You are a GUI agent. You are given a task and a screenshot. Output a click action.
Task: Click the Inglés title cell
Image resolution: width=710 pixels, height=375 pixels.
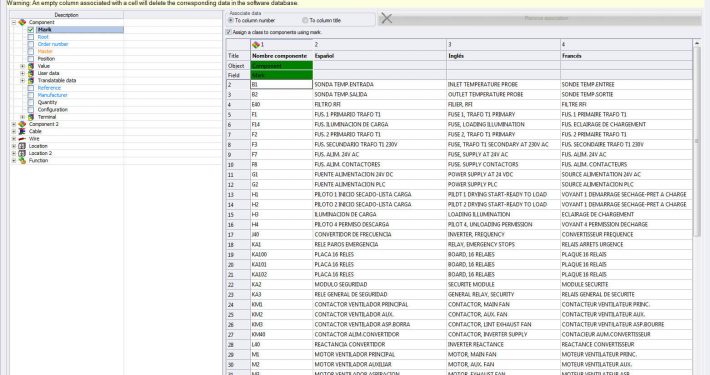pos(503,56)
